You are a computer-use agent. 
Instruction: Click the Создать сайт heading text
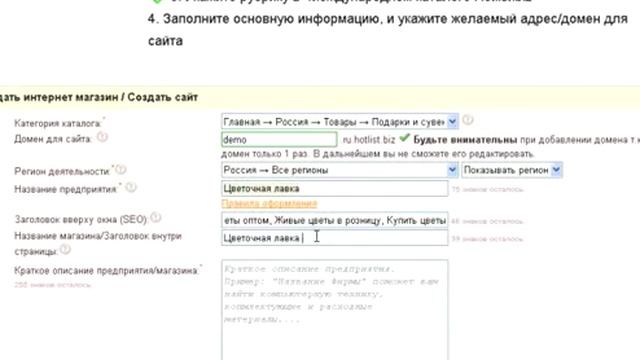(x=162, y=98)
